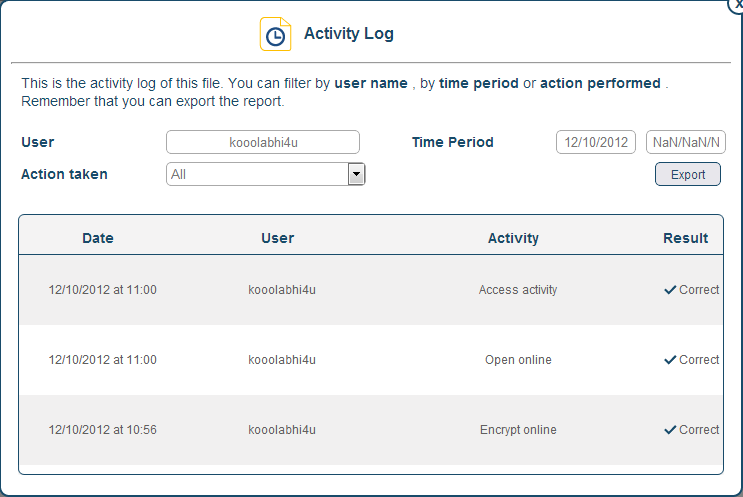Click the User name input field
743x497 pixels.
263,142
